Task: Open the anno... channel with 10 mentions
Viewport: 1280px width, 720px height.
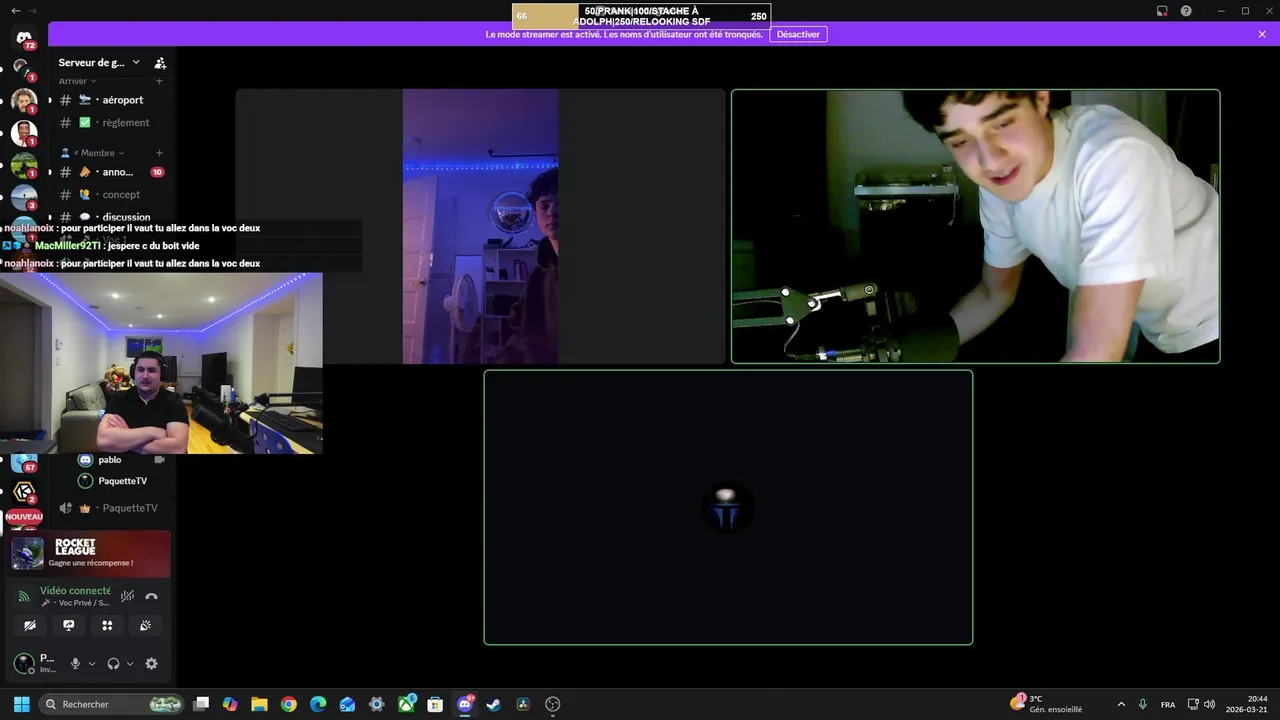Action: coord(110,172)
